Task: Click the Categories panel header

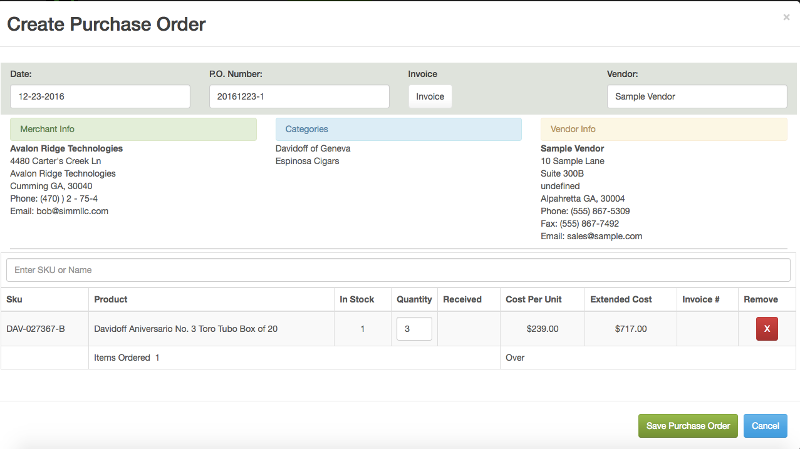Action: coord(398,129)
